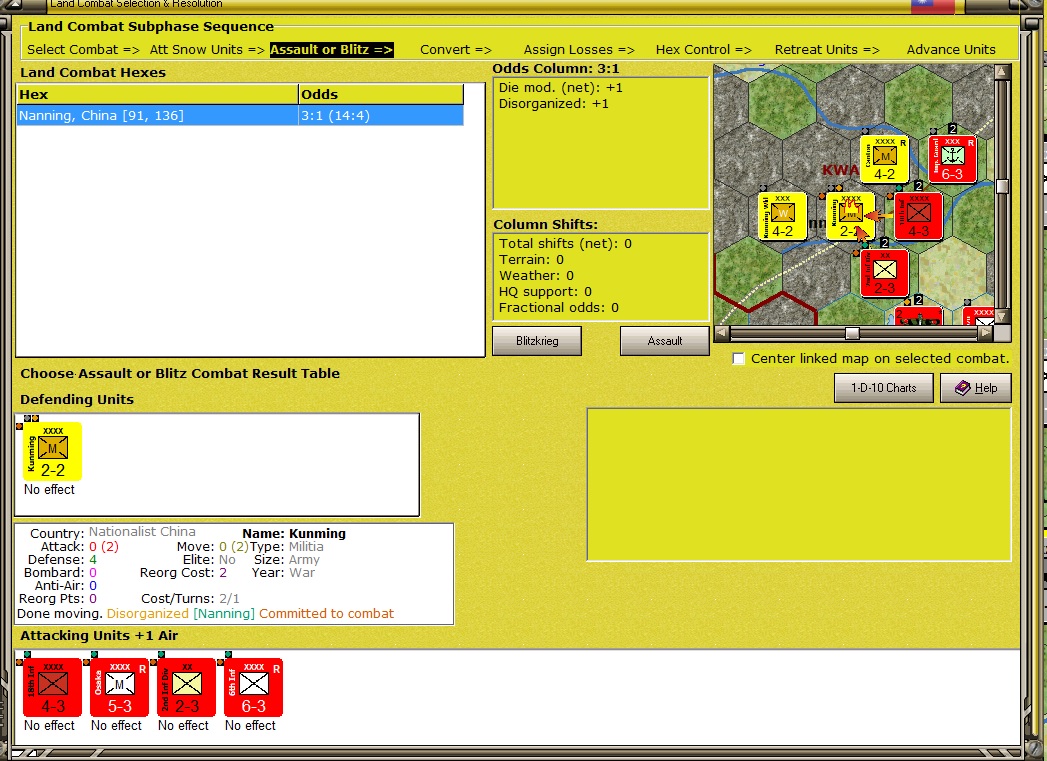1047x761 pixels.
Task: Click the 'Terrain: 0' shift line
Action: tap(532, 260)
